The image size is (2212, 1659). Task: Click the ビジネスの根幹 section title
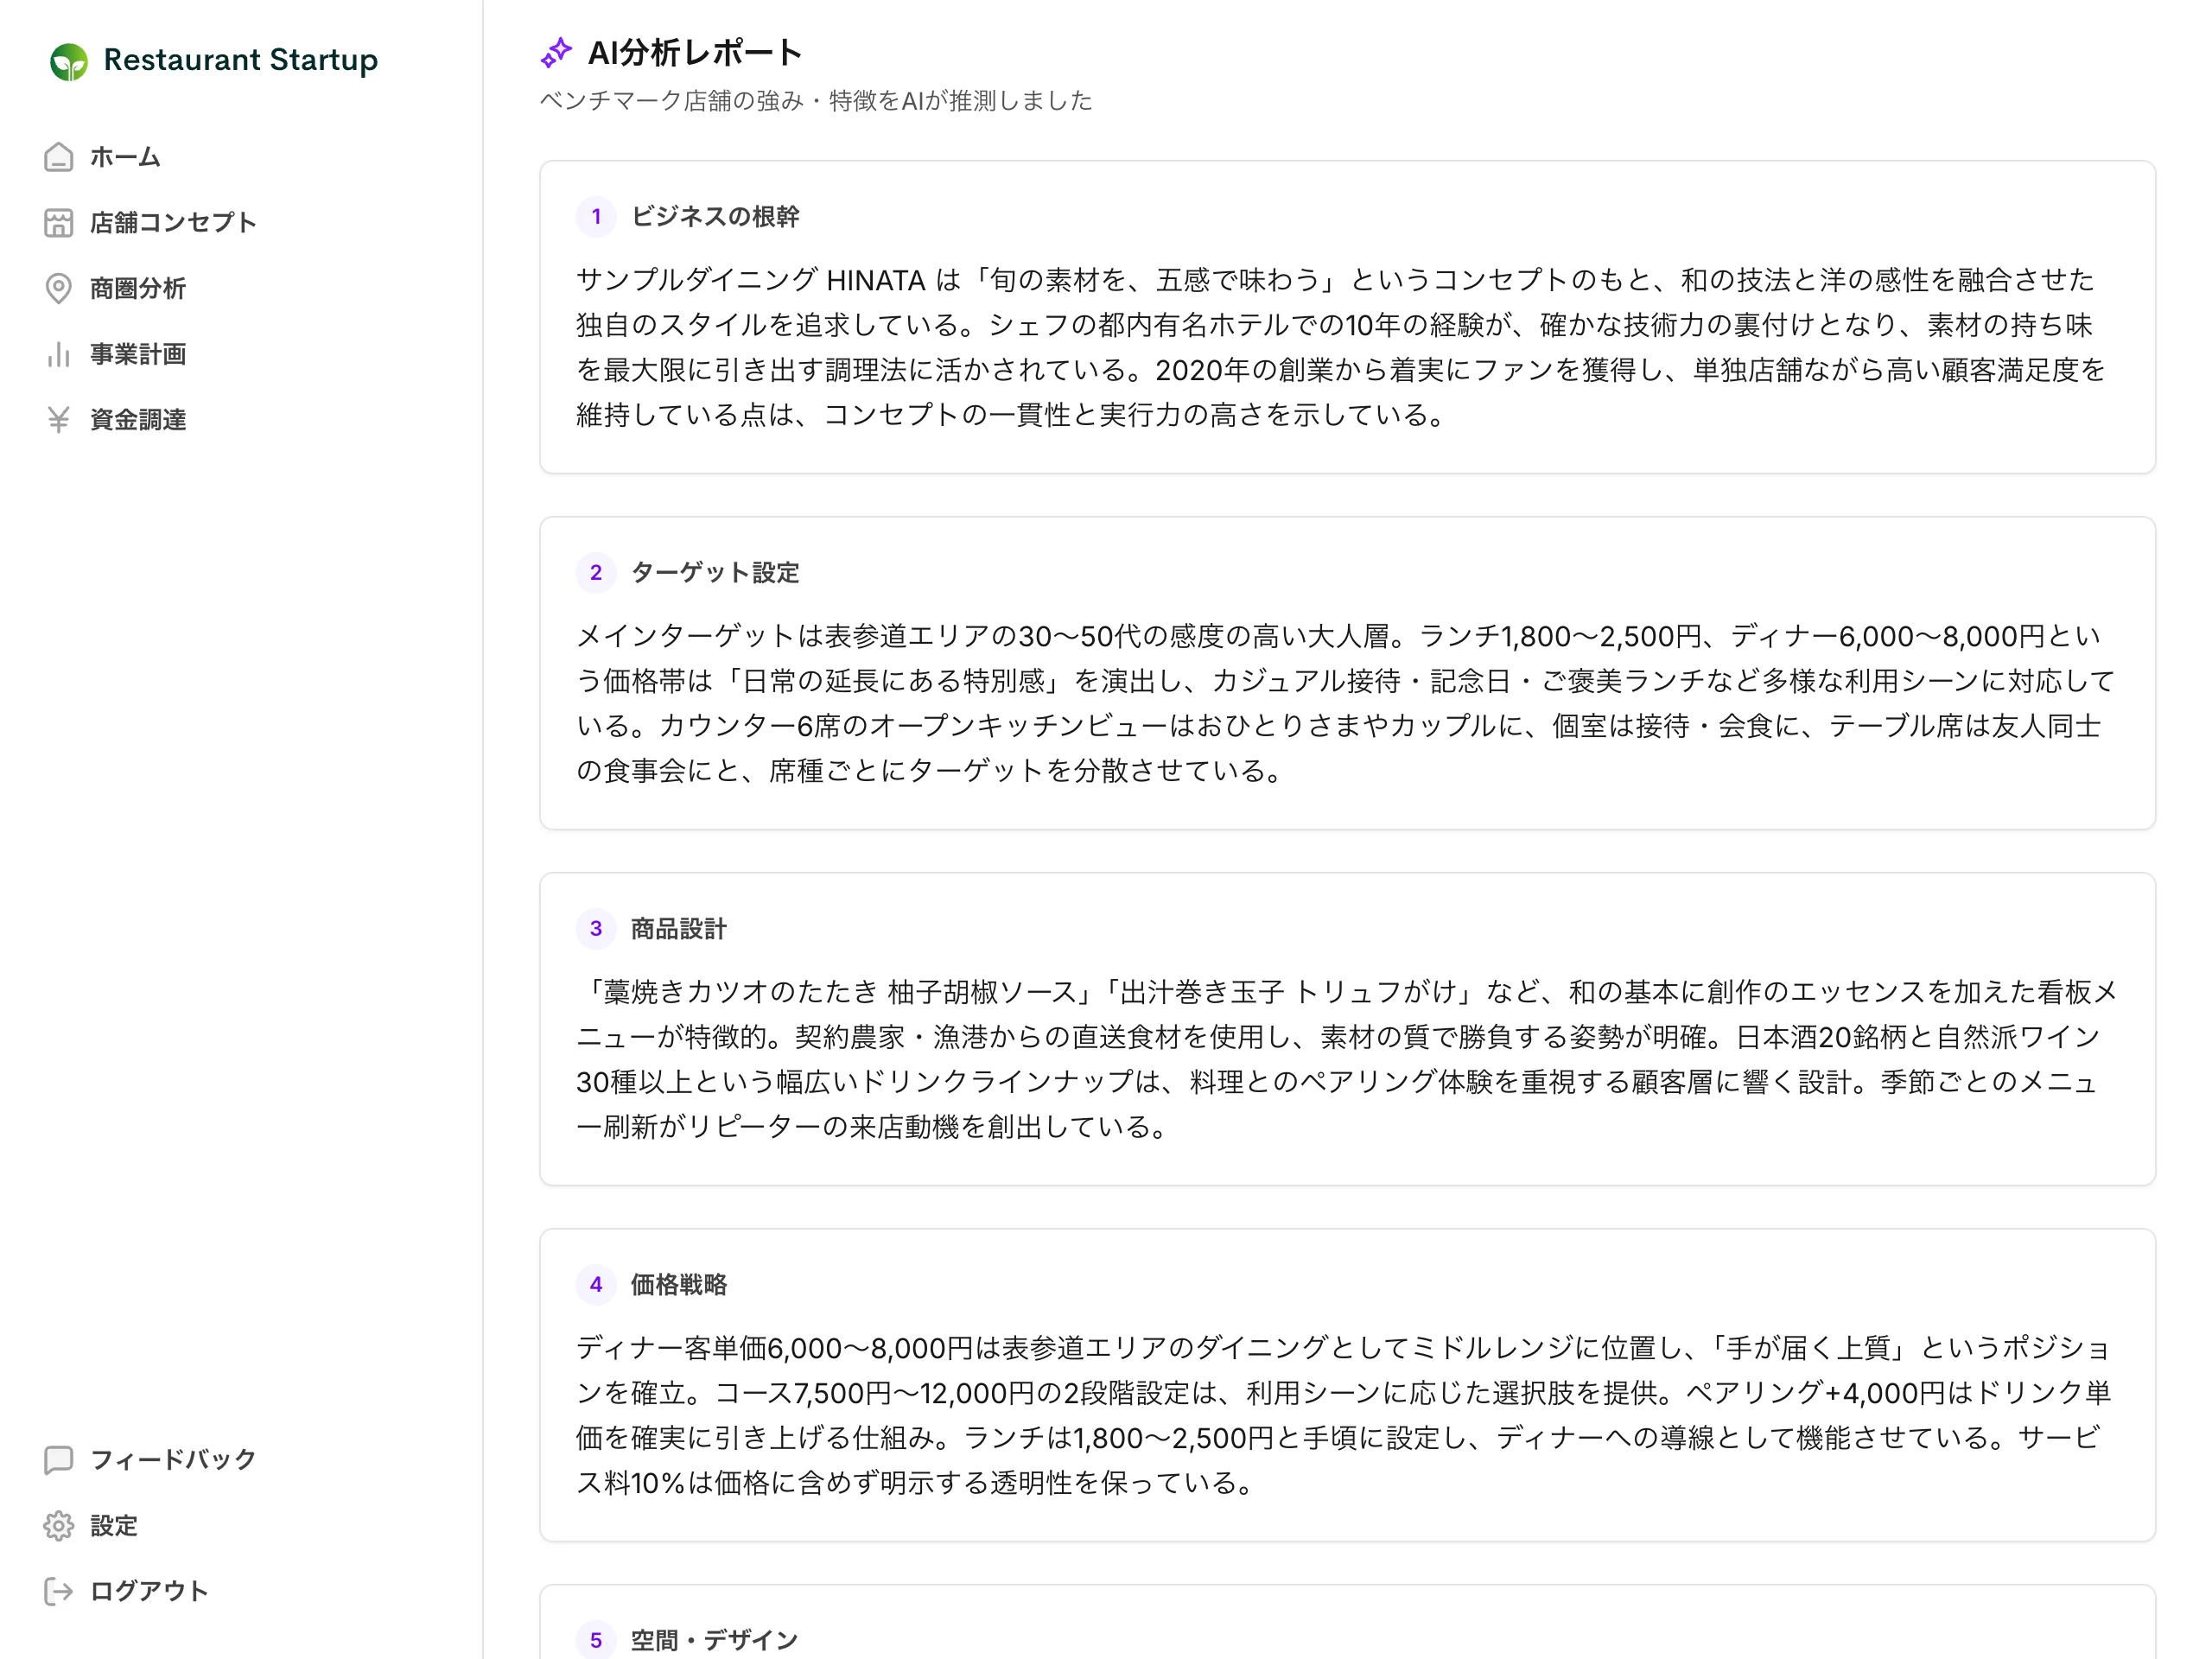(715, 217)
